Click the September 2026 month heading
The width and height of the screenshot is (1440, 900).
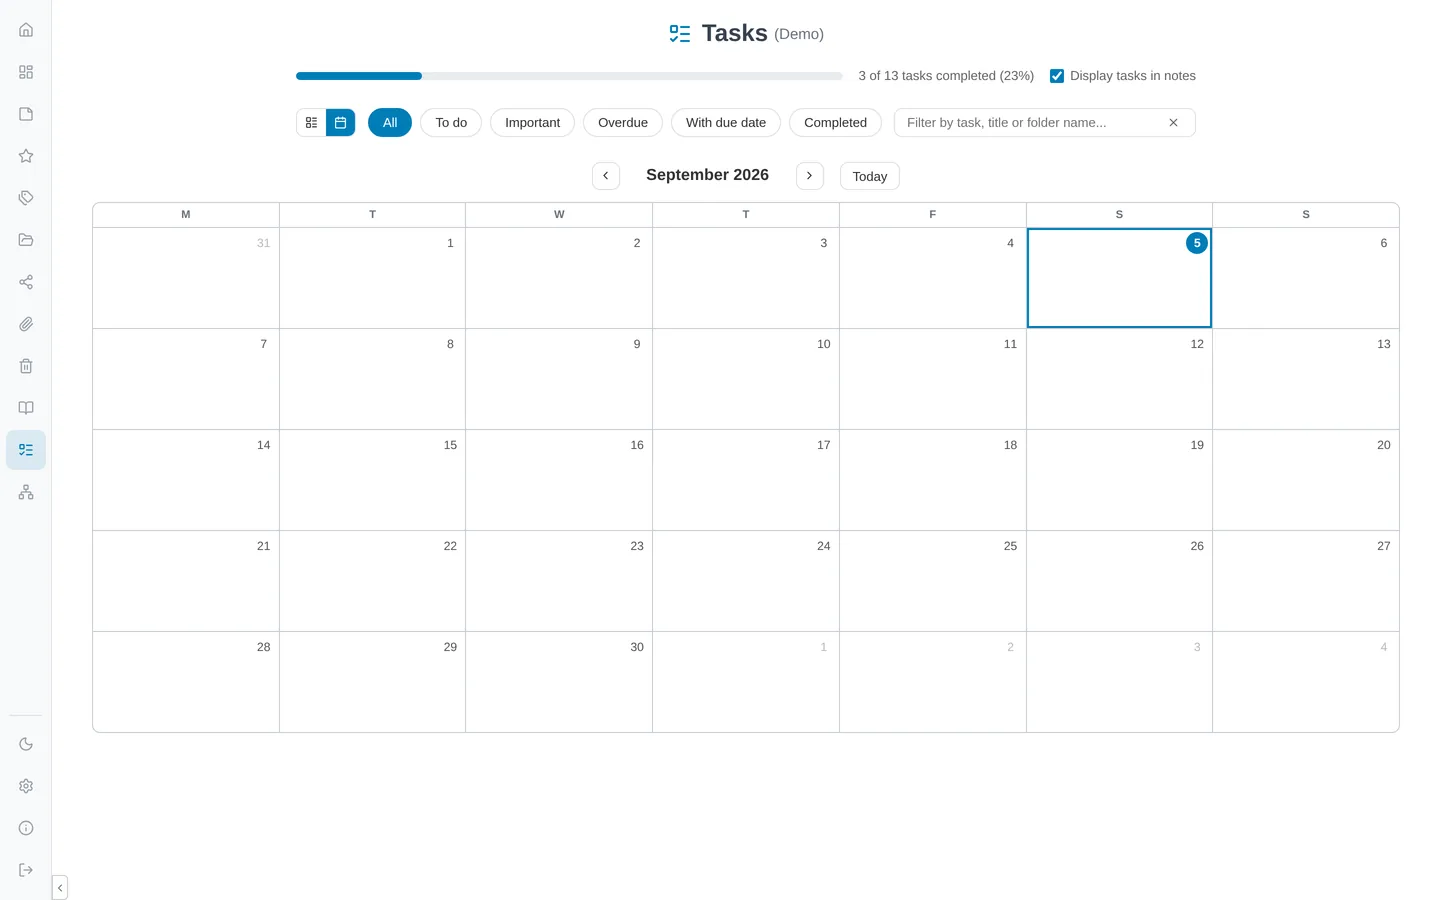pos(707,175)
